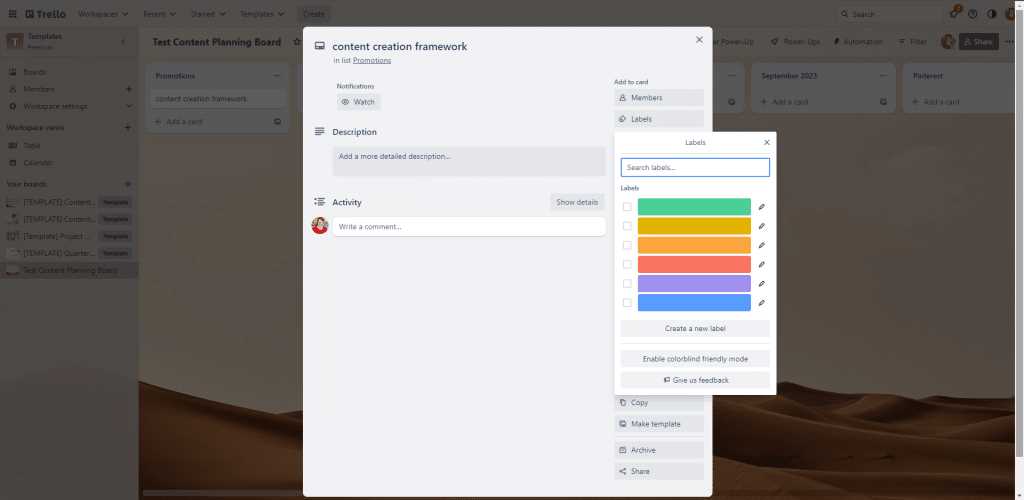Screen dimensions: 1024x500
Task: Edit the blue label with pencil icon
Action: [x=761, y=303]
